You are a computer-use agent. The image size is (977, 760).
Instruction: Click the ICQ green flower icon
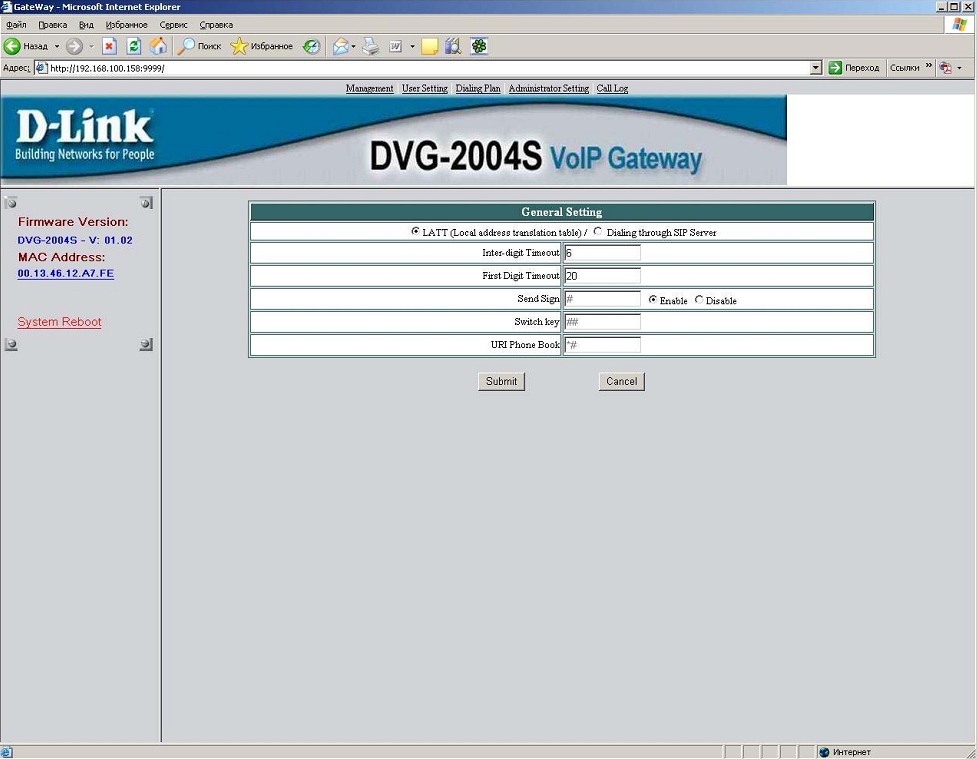coord(479,46)
